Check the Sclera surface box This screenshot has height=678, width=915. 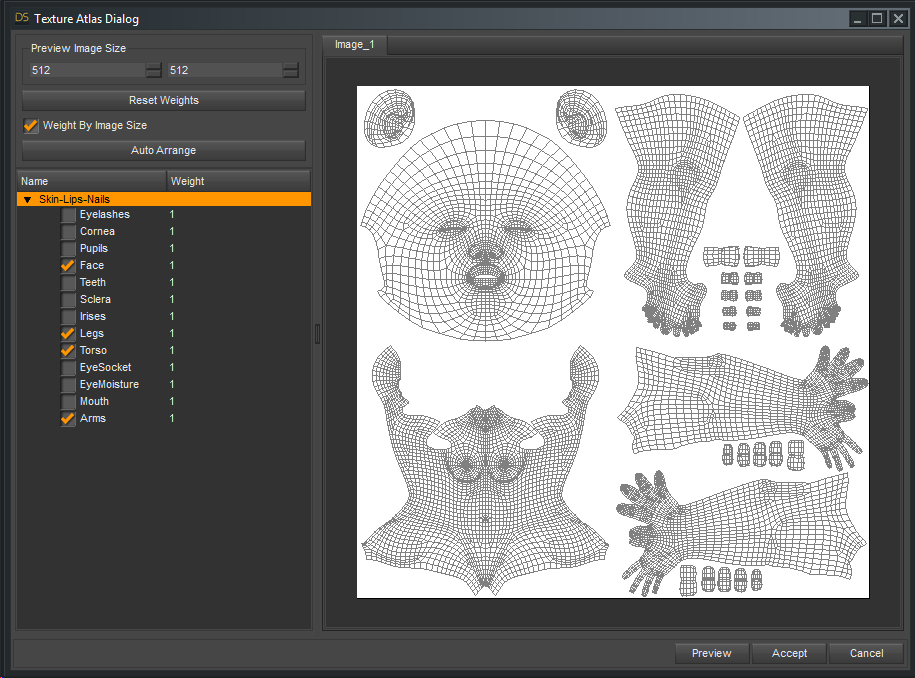tap(68, 299)
